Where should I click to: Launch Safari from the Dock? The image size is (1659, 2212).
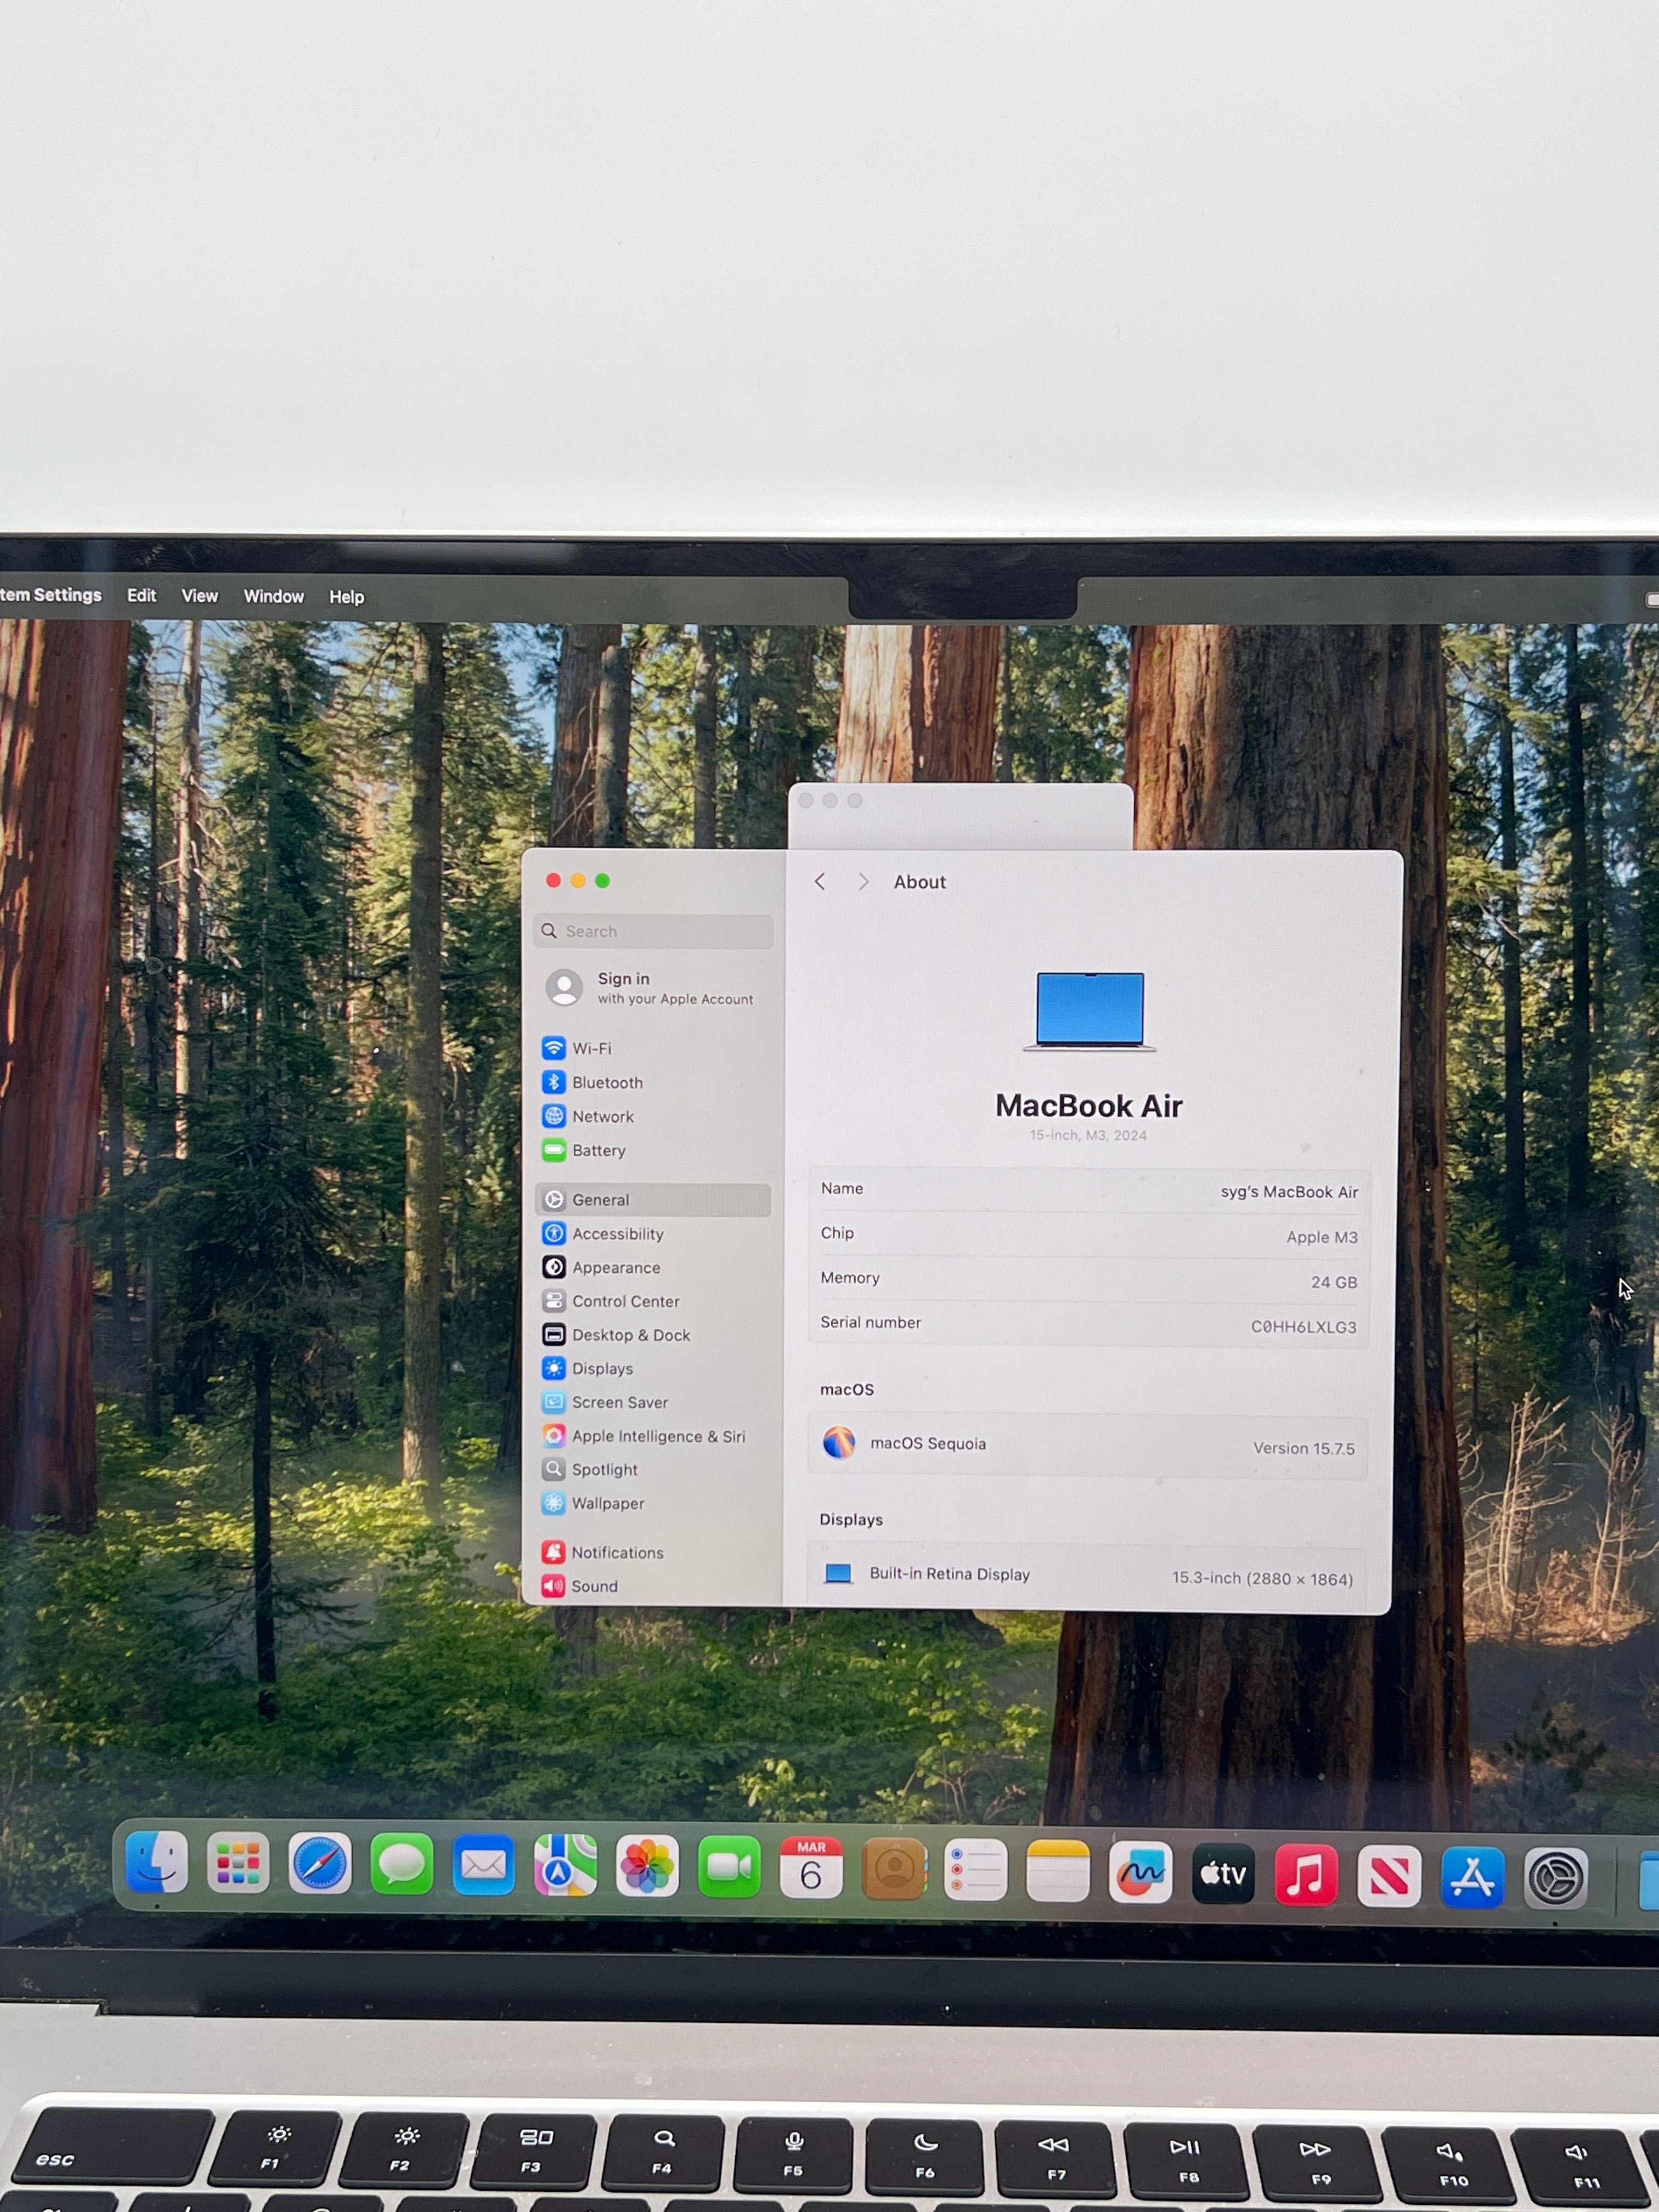(320, 1864)
